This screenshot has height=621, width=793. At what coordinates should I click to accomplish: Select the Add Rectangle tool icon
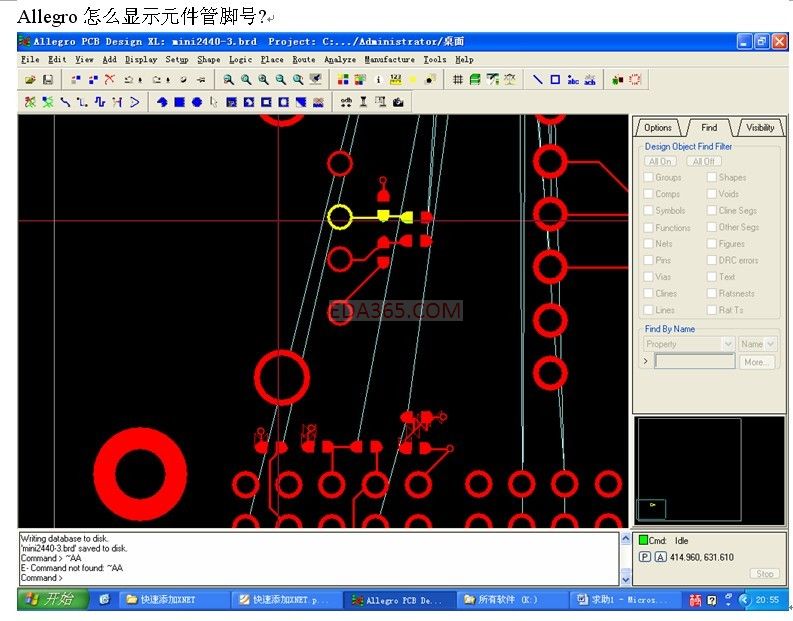555,80
